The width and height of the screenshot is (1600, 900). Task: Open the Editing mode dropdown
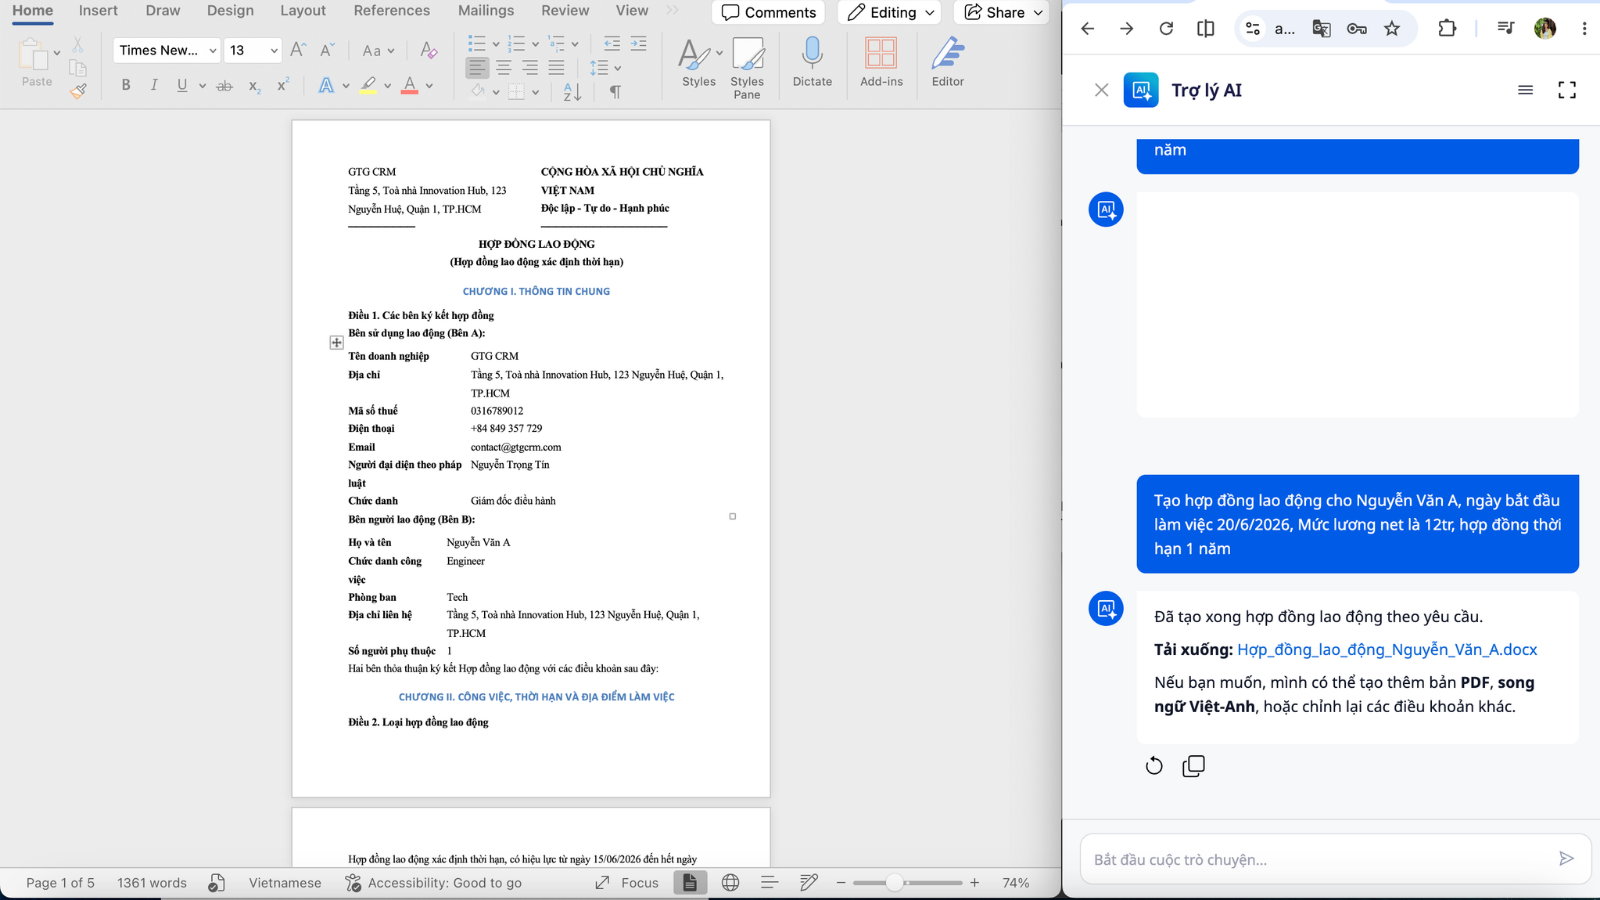(891, 12)
